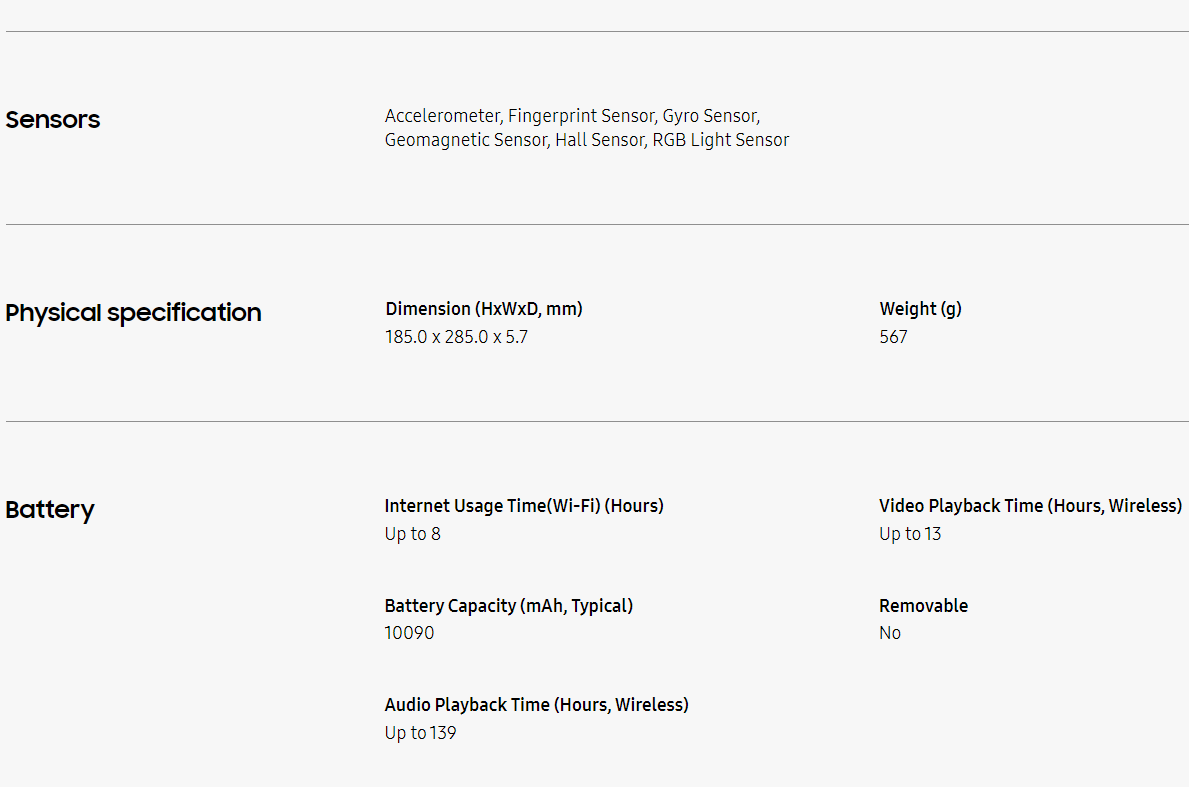The image size is (1189, 787).
Task: Select the "No" value under Removable
Action: [x=890, y=633]
